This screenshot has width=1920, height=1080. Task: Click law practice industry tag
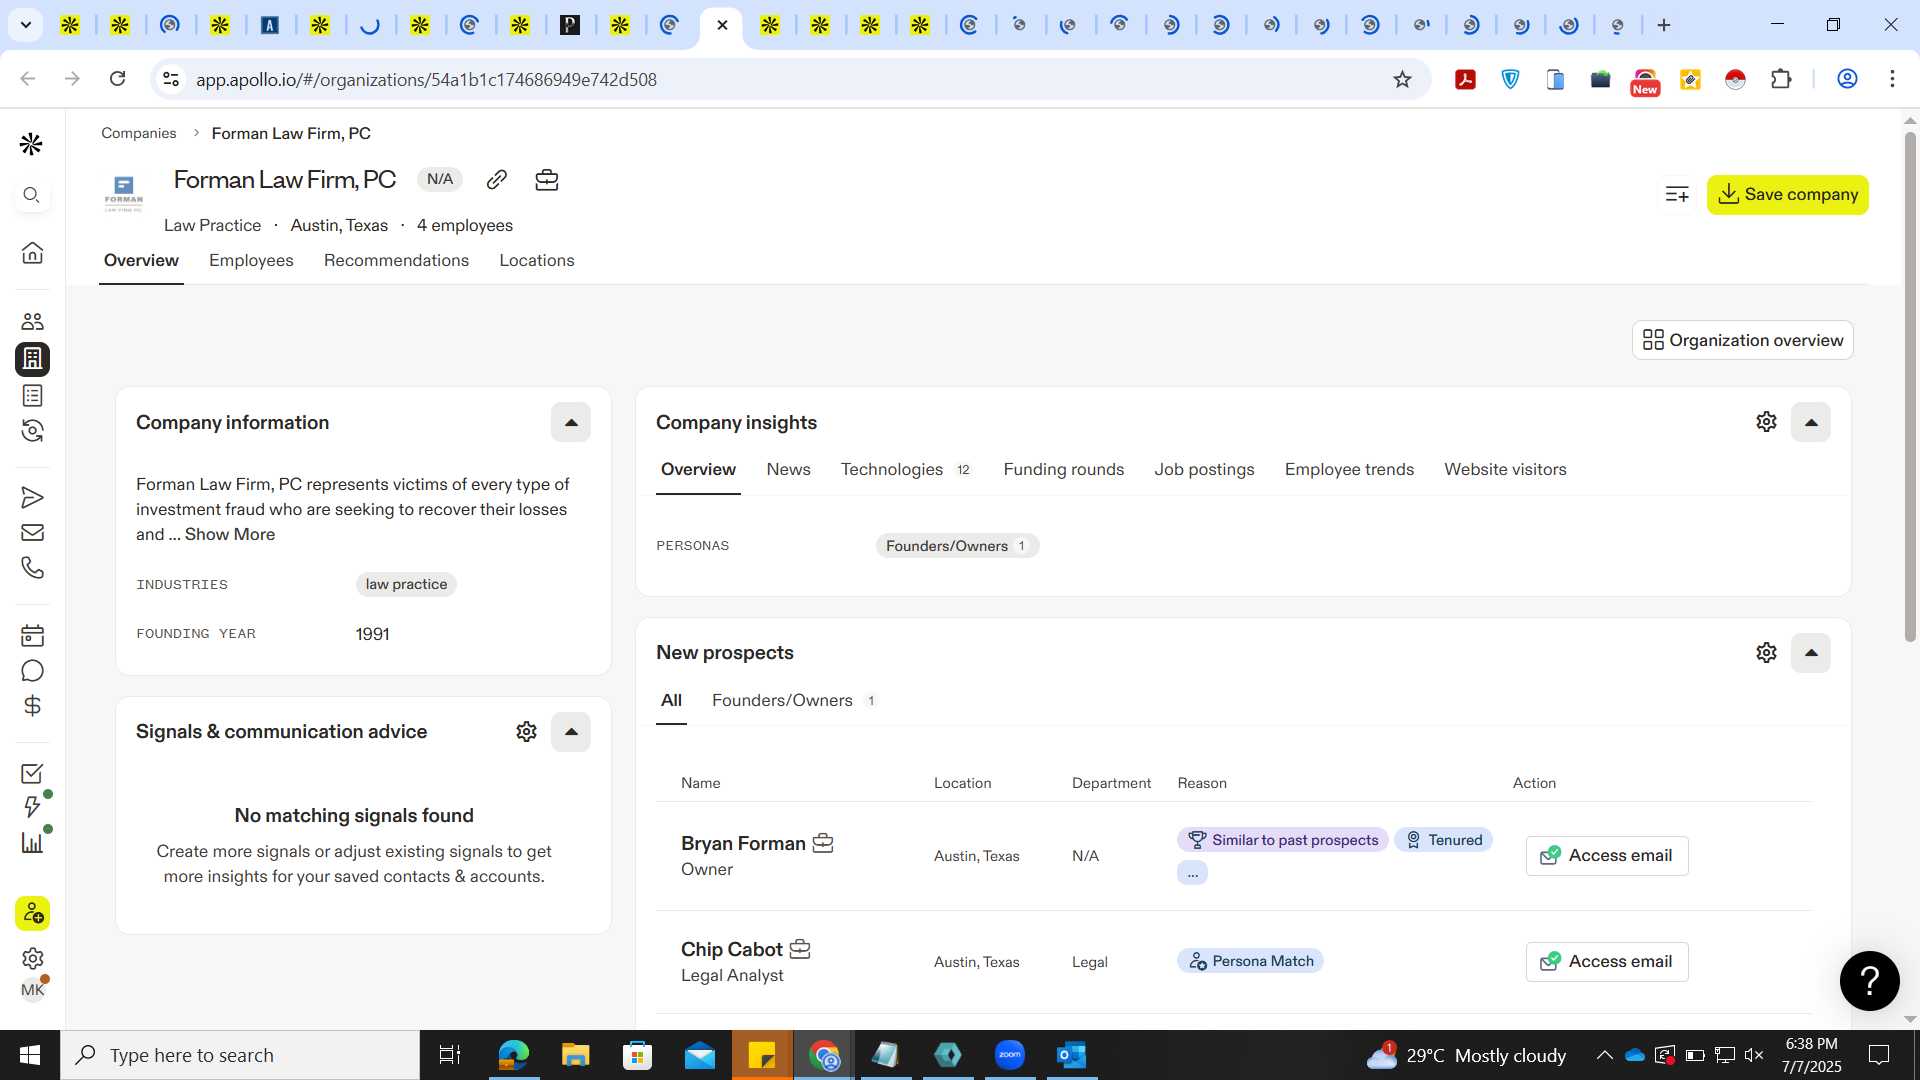(x=406, y=584)
